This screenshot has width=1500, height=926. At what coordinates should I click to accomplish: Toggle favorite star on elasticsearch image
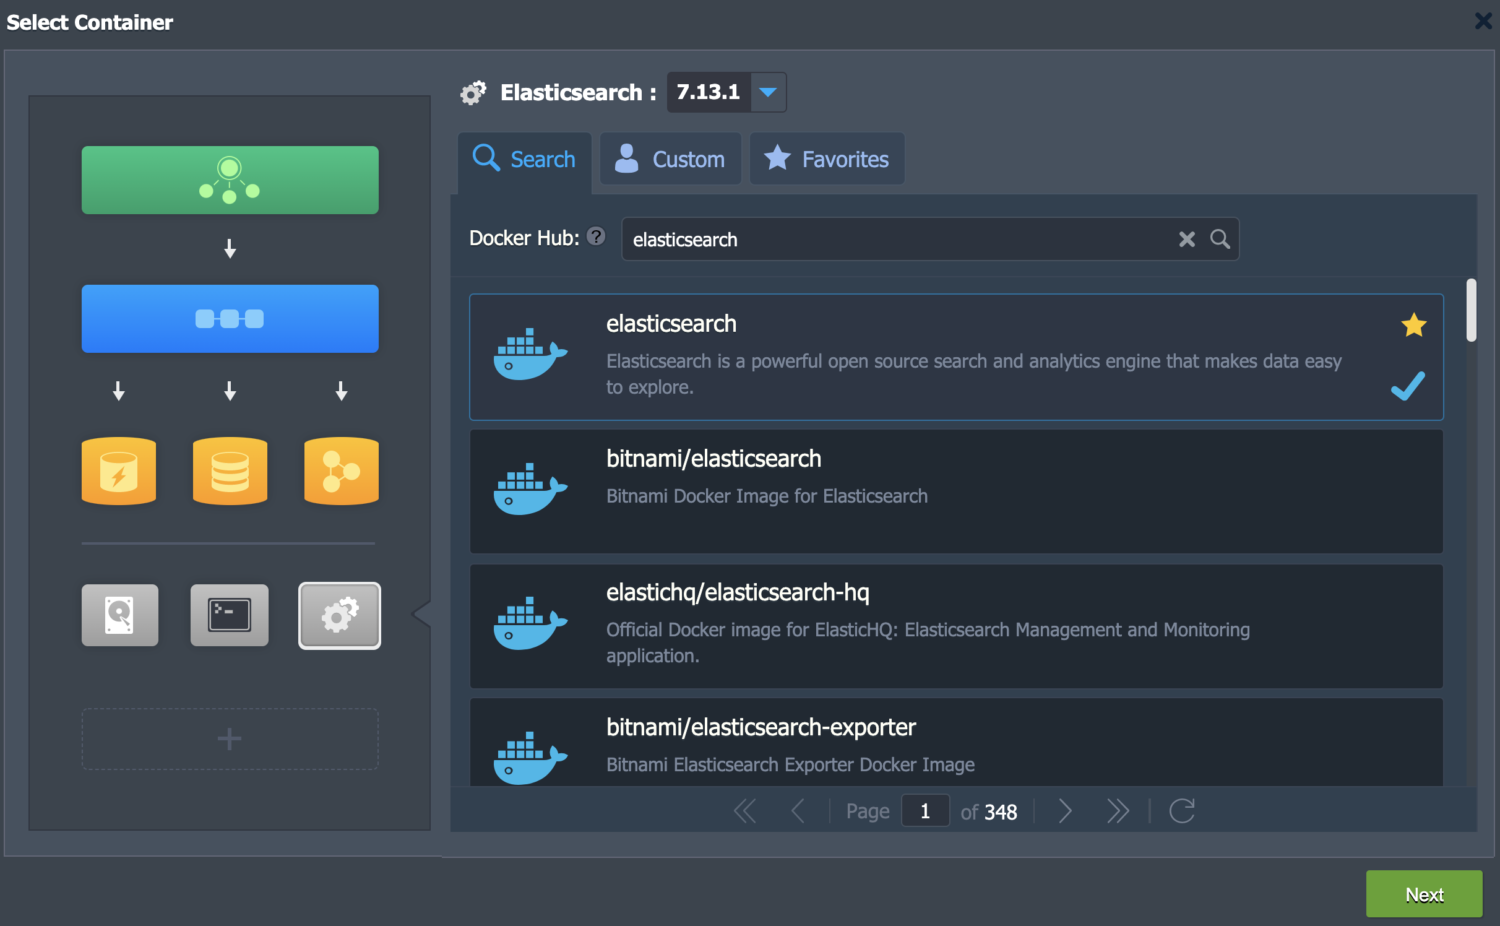pos(1413,325)
